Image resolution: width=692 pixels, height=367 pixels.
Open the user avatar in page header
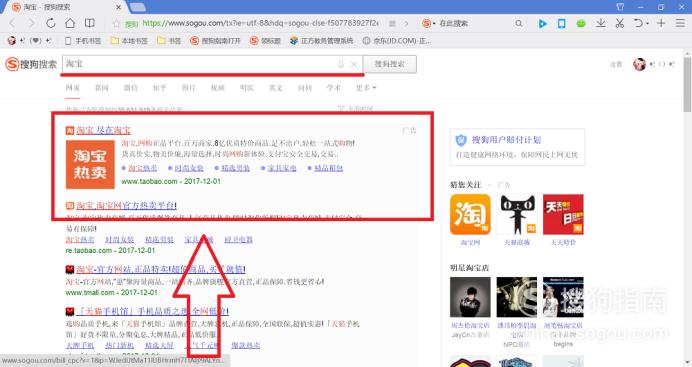(x=639, y=64)
